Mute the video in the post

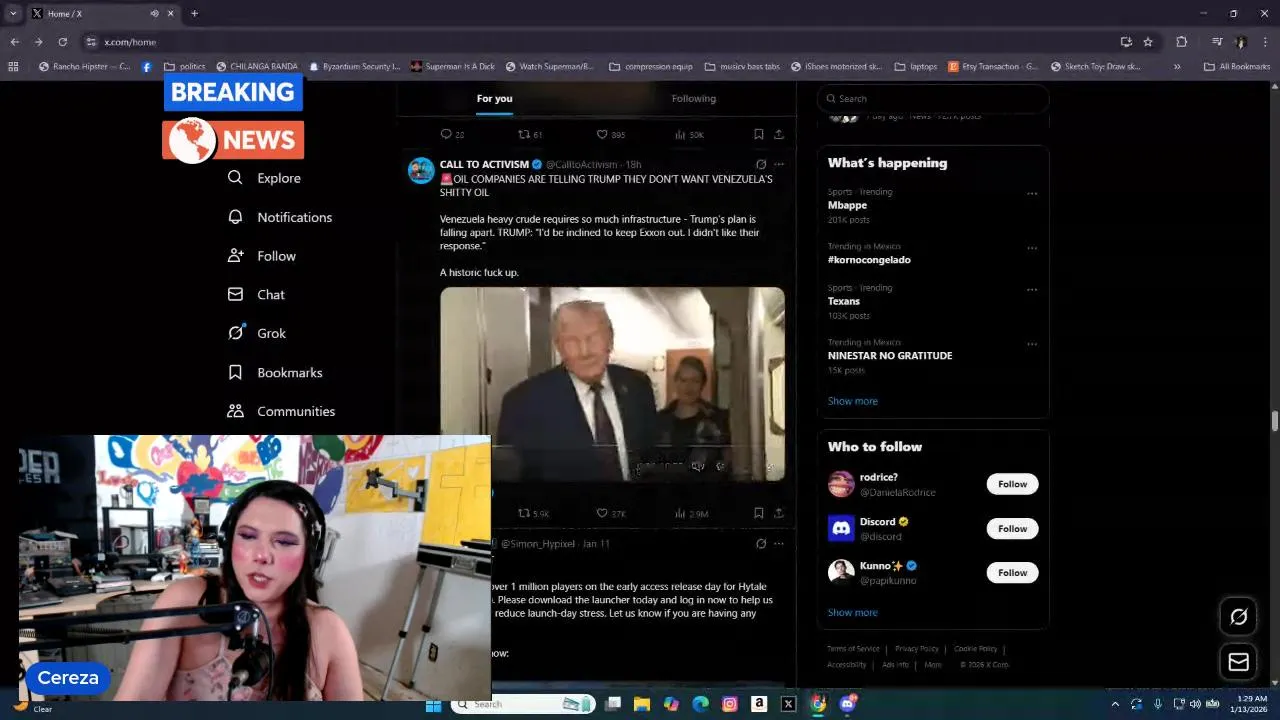point(698,466)
